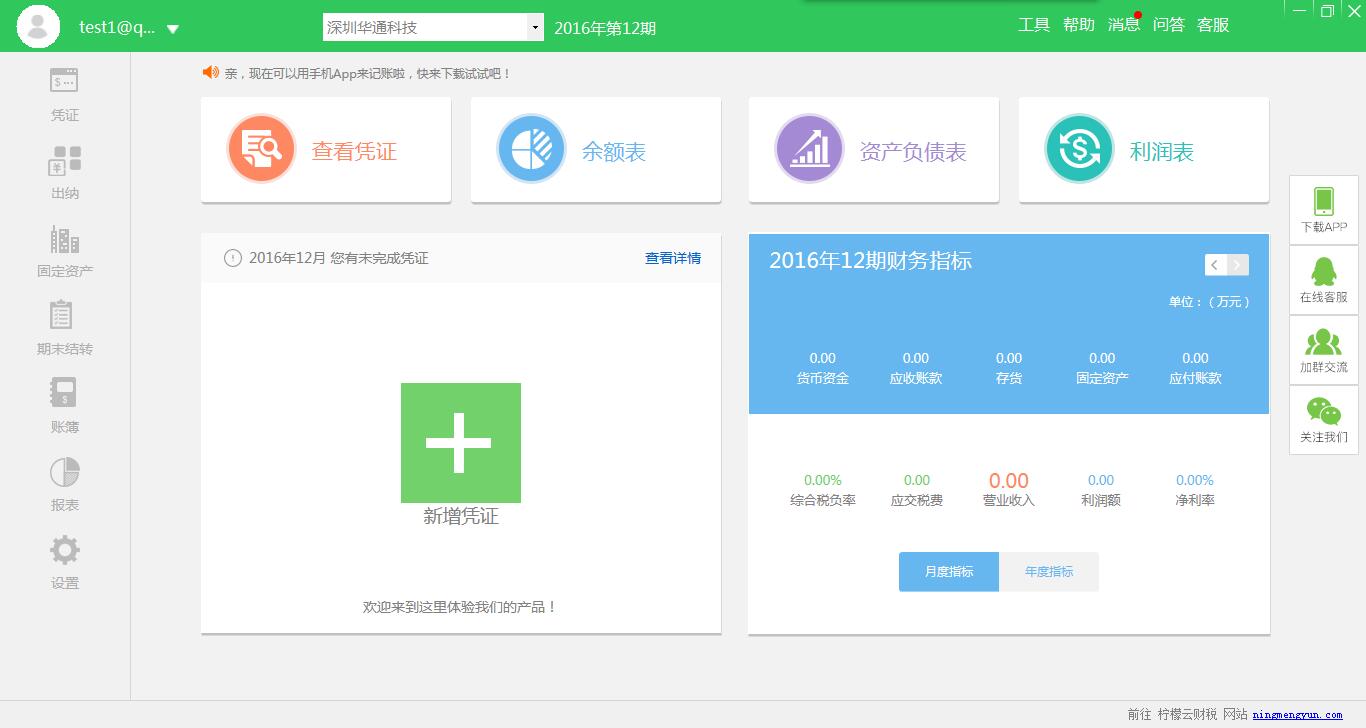Open the ningmengyun.com website link

(1300, 714)
